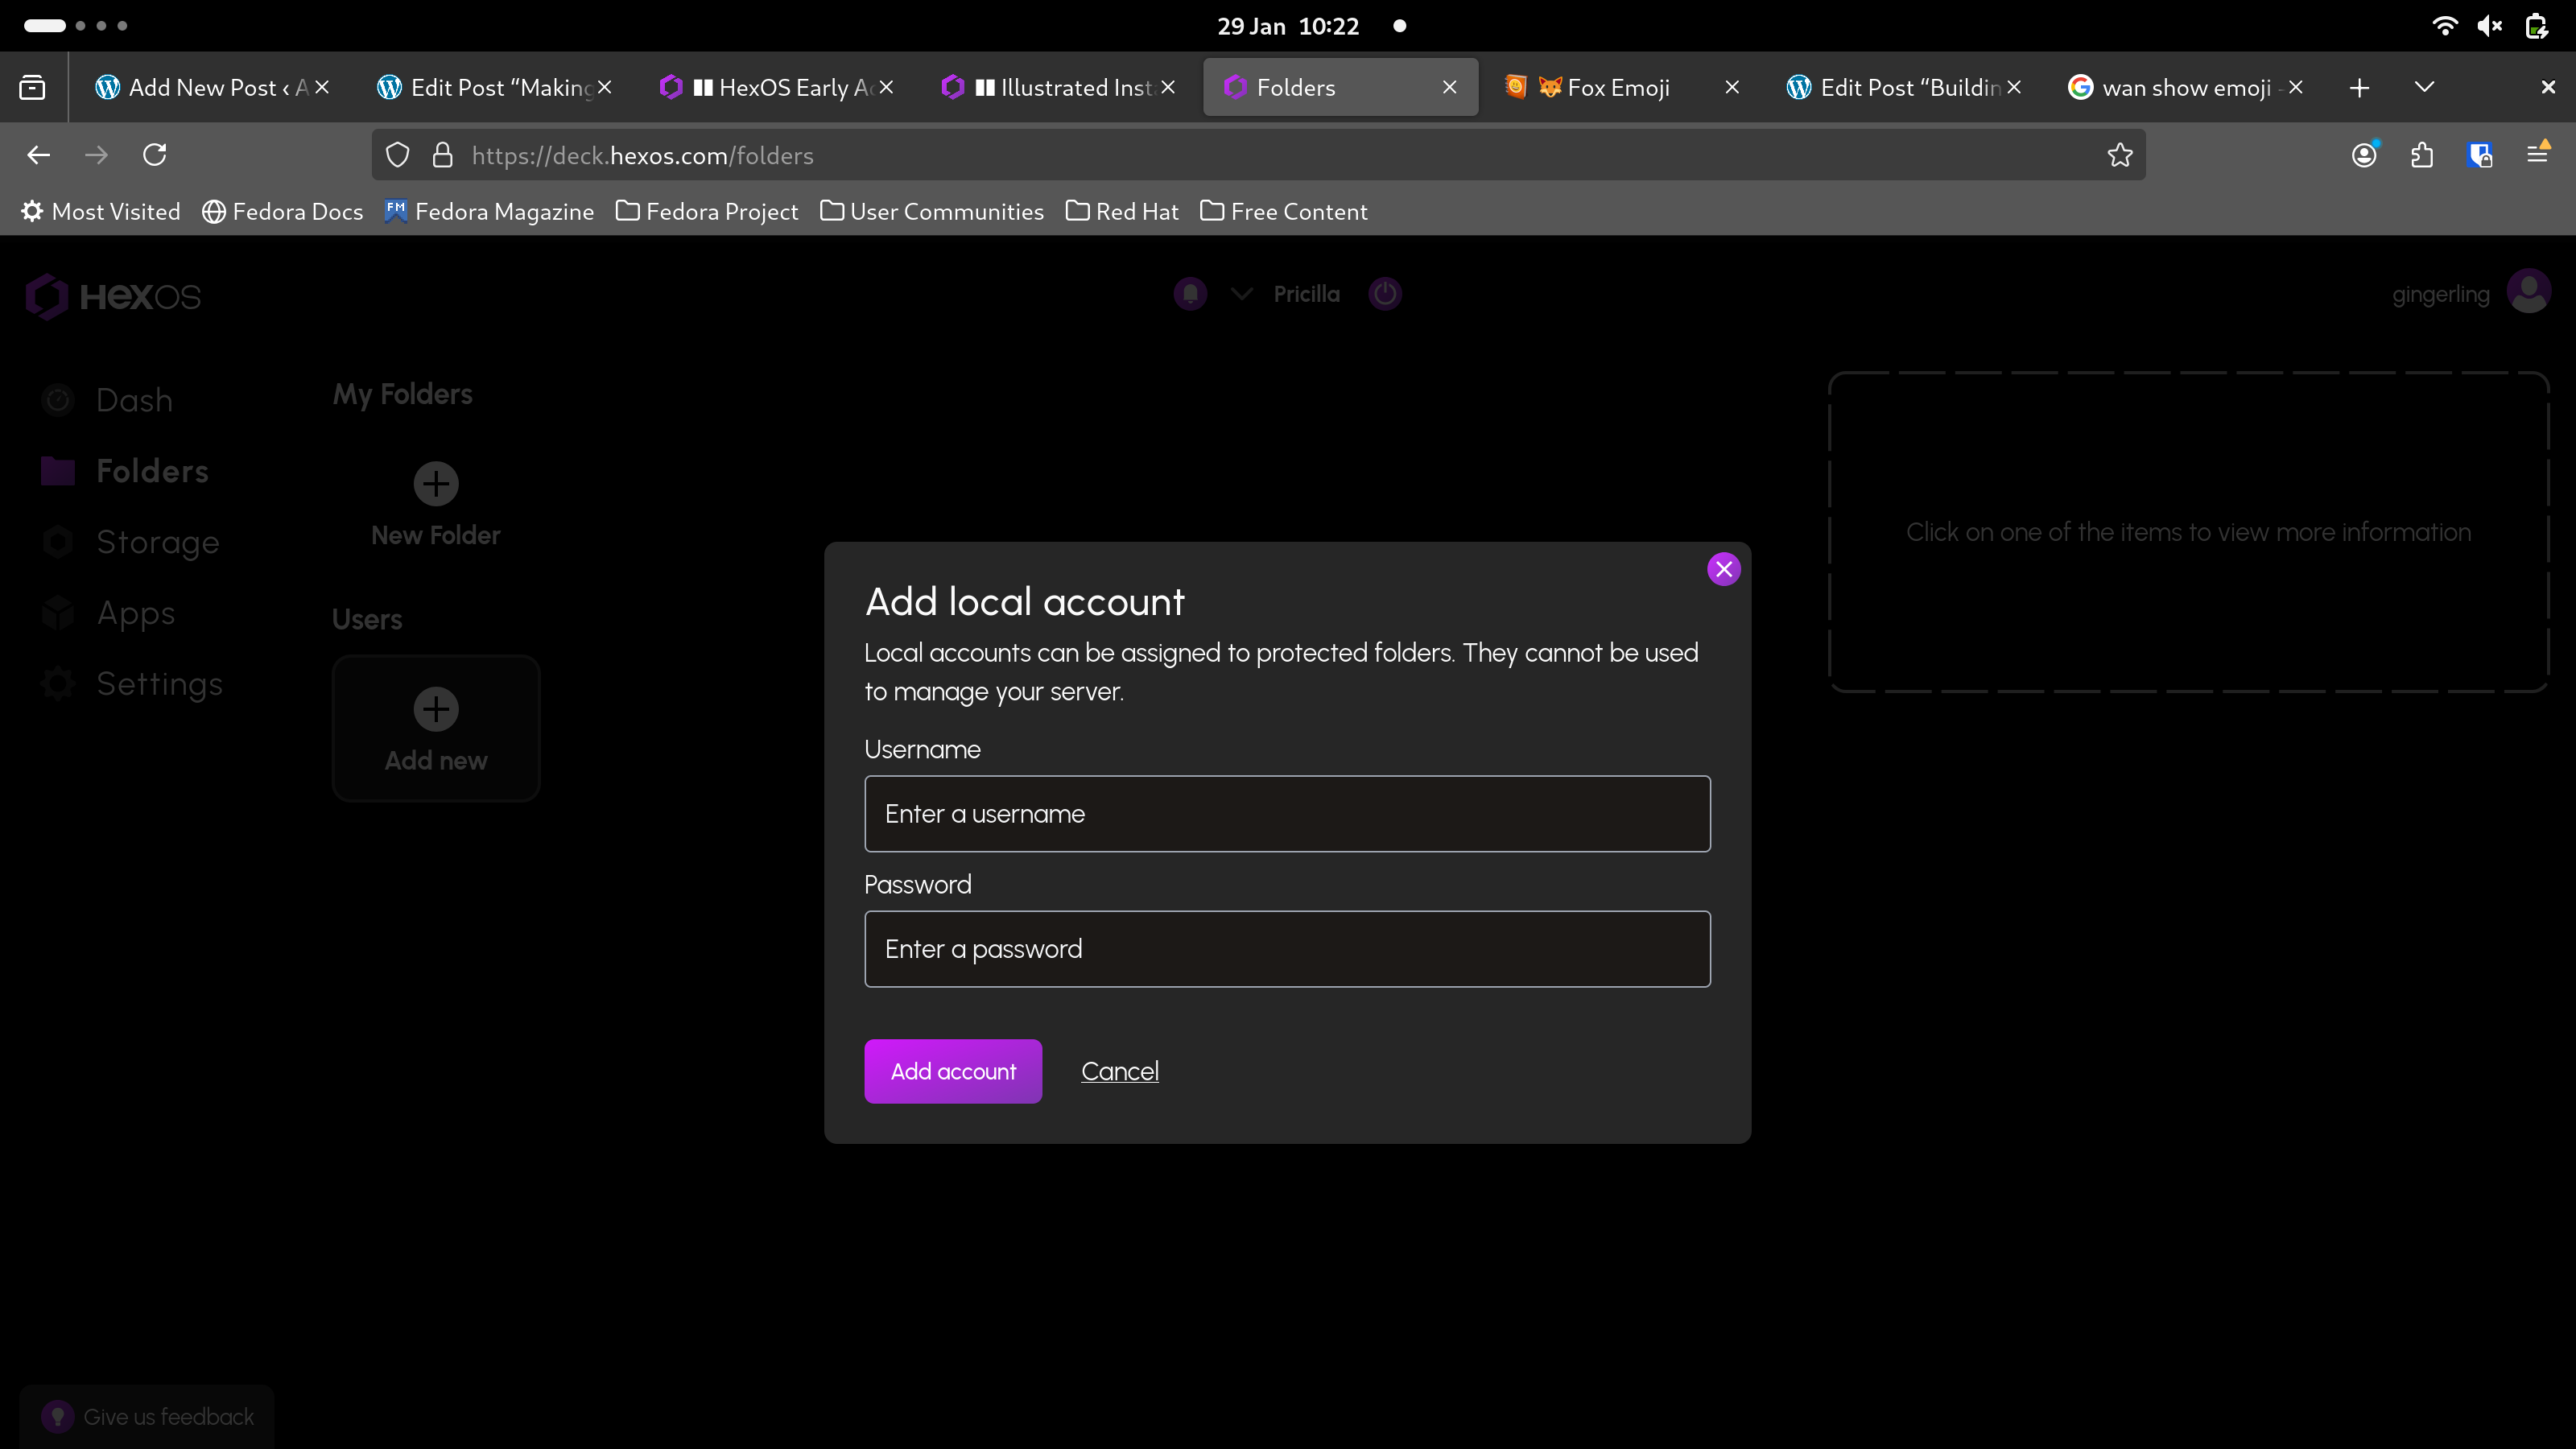
Task: Open the gingerling user avatar
Action: pos(2529,292)
